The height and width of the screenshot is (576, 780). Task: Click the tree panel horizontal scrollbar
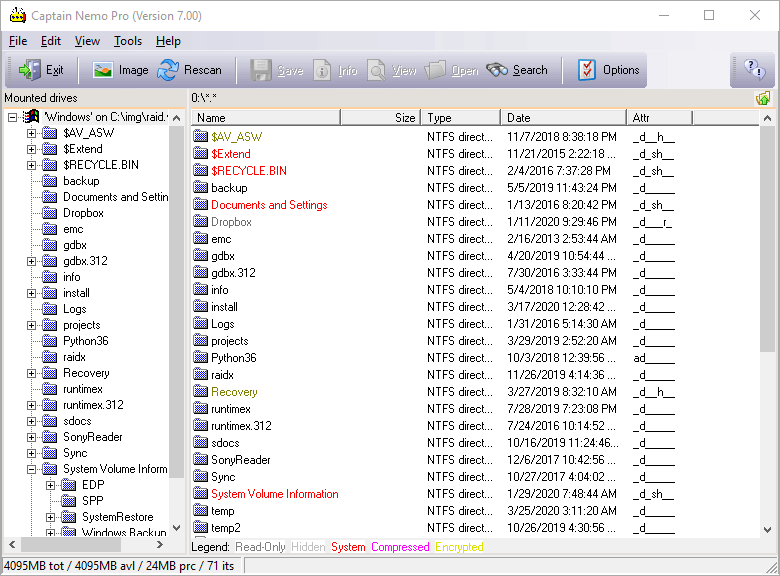pyautogui.click(x=70, y=545)
